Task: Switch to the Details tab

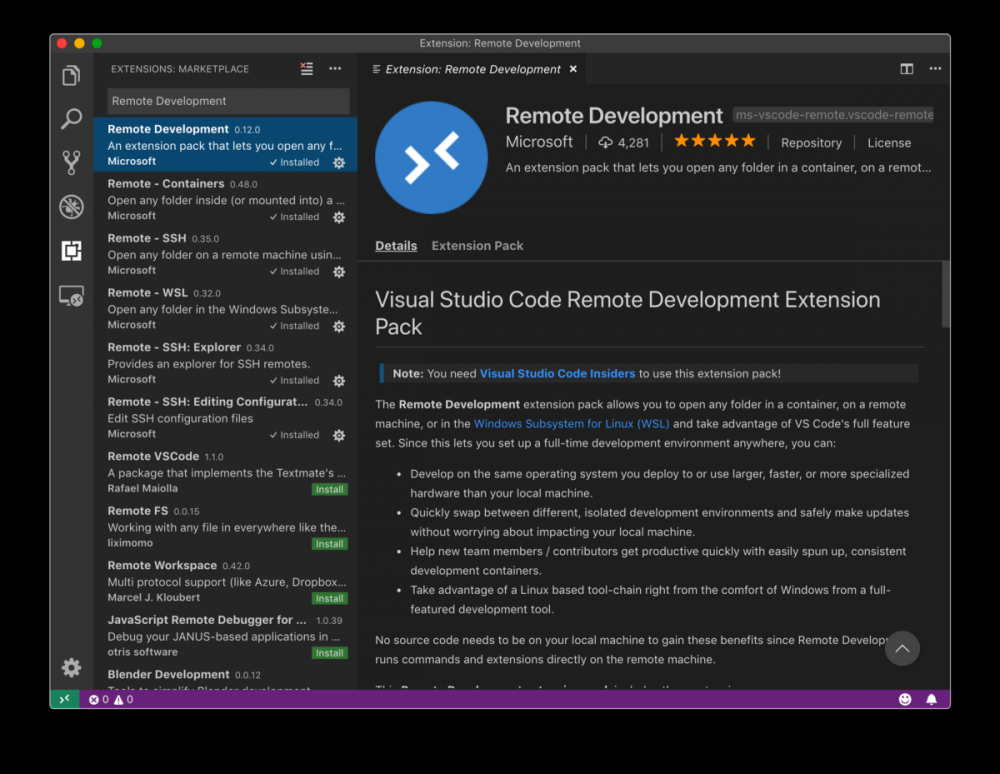Action: pos(396,245)
